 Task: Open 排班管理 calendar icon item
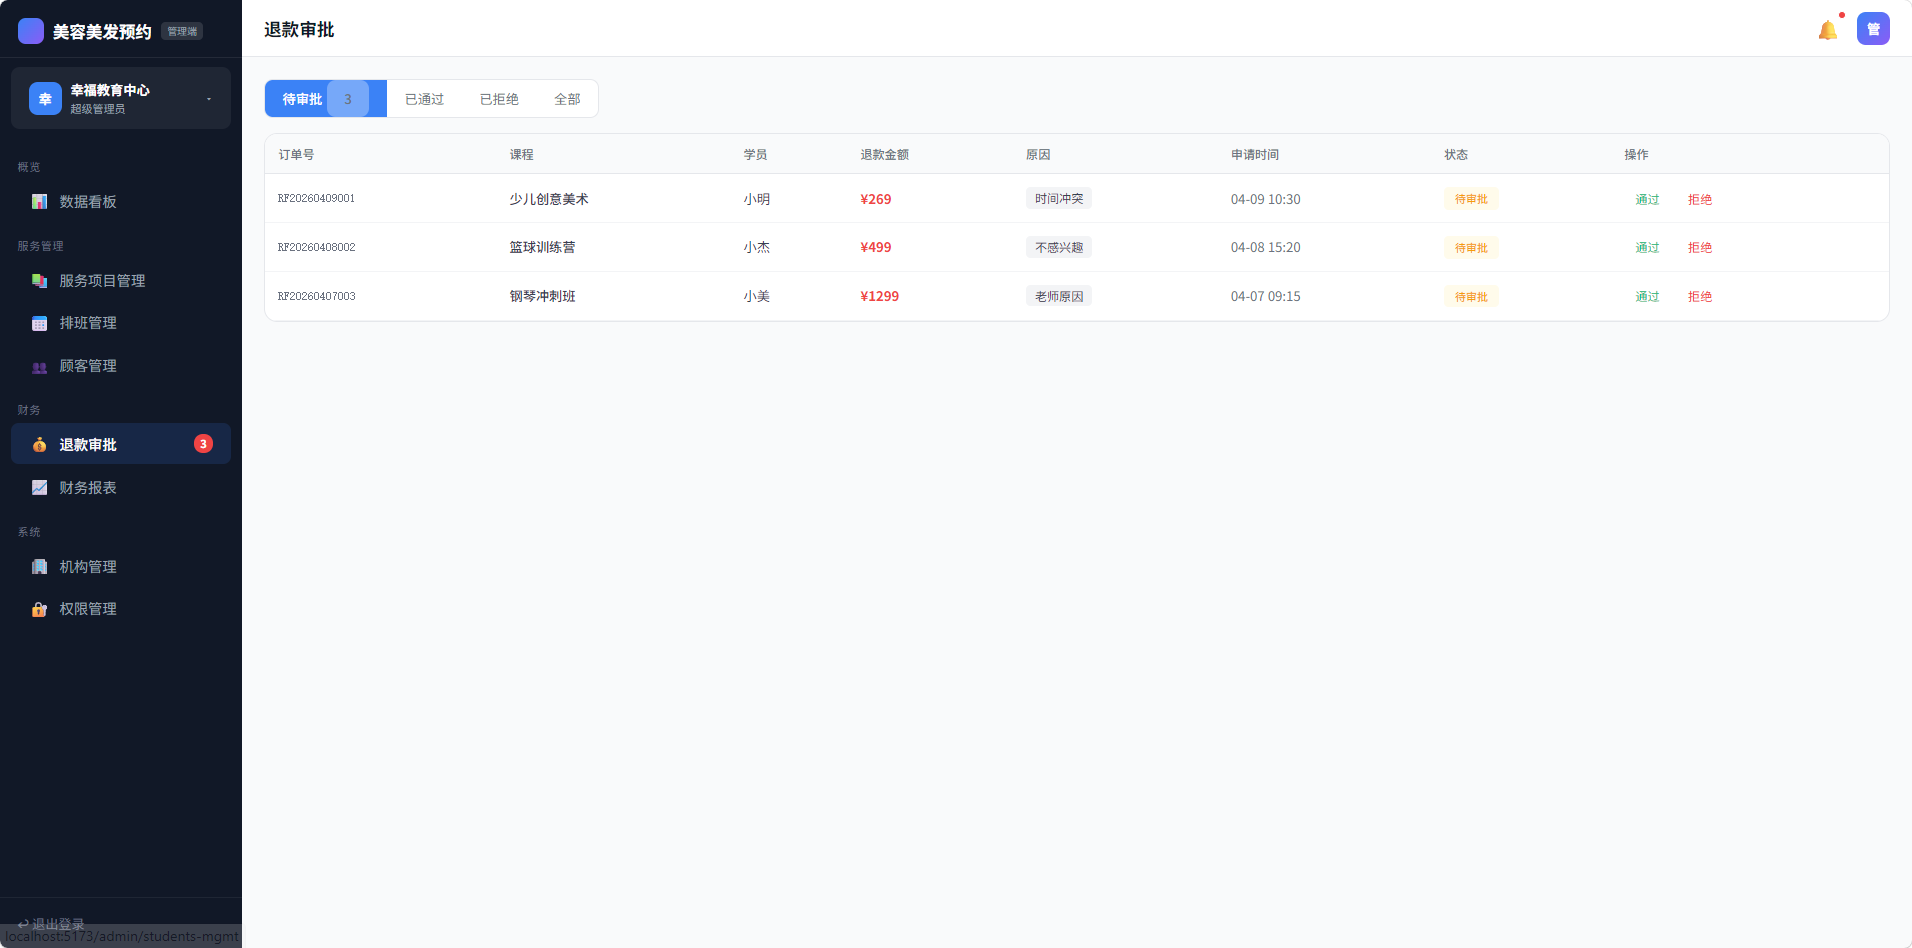(x=40, y=323)
